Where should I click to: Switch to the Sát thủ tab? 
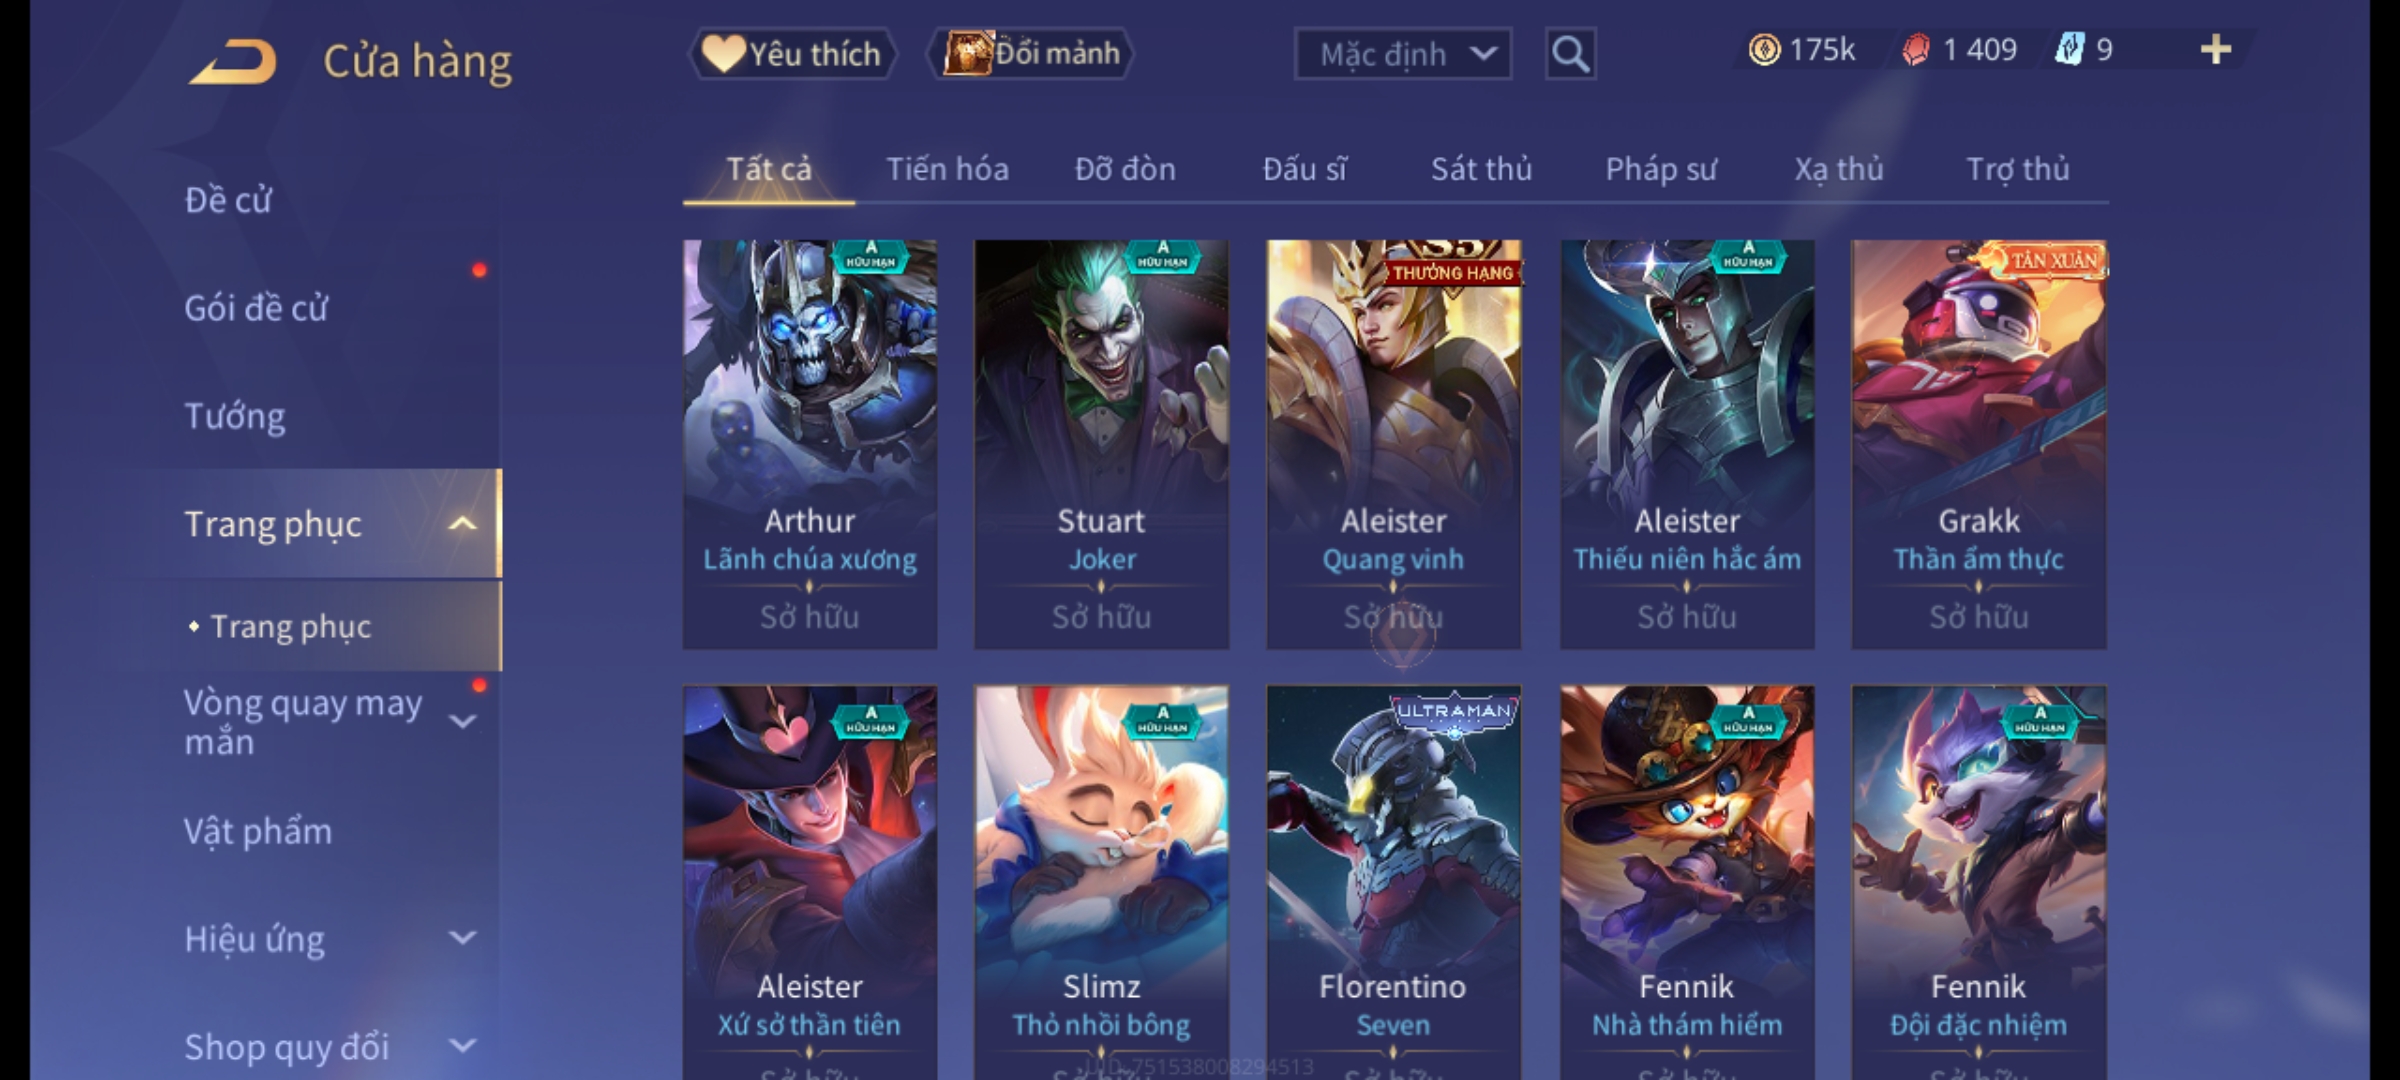point(1481,169)
